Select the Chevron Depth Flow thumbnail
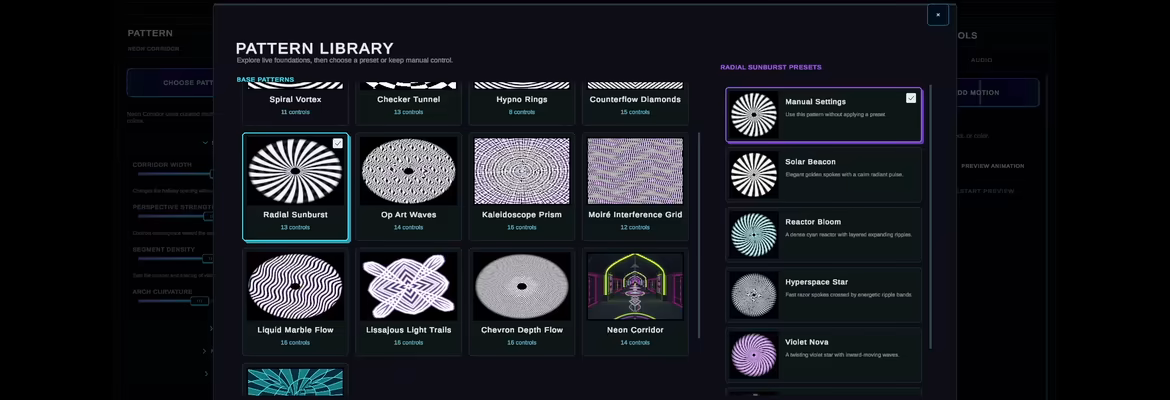 pos(522,287)
